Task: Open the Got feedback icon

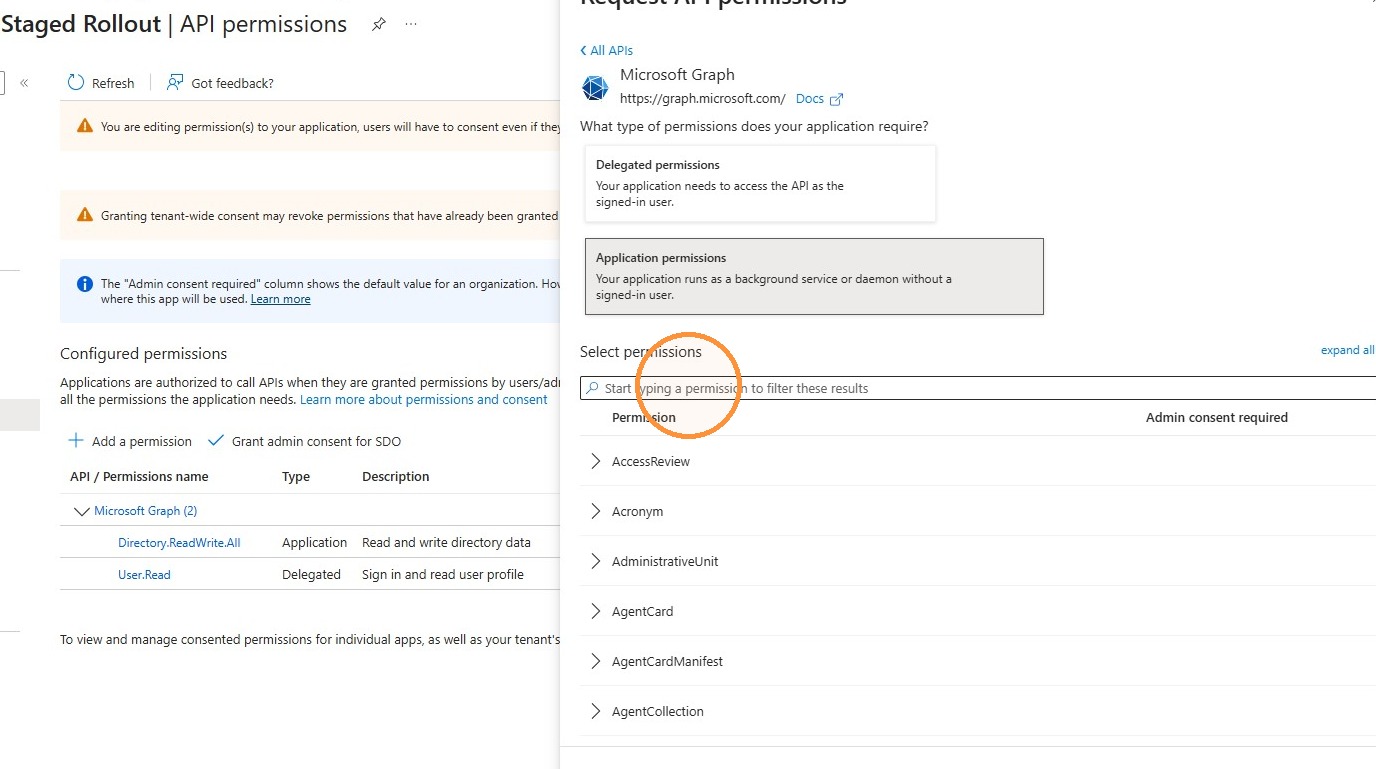Action: (175, 83)
